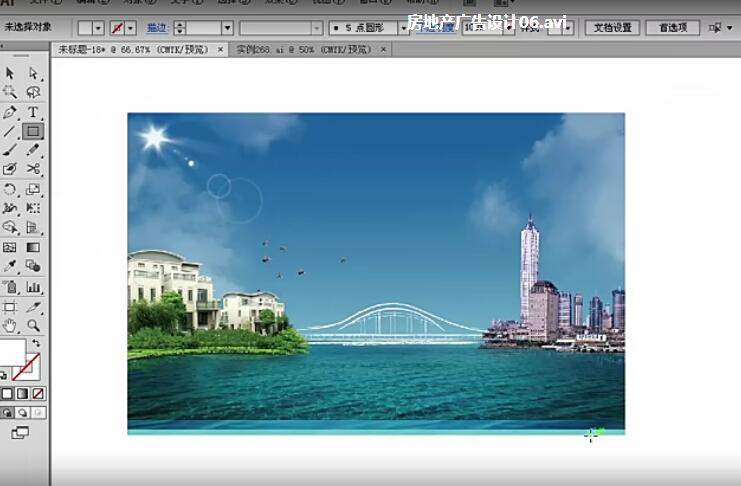The width and height of the screenshot is (741, 486).
Task: Switch to the Hand tool
Action: [10, 325]
